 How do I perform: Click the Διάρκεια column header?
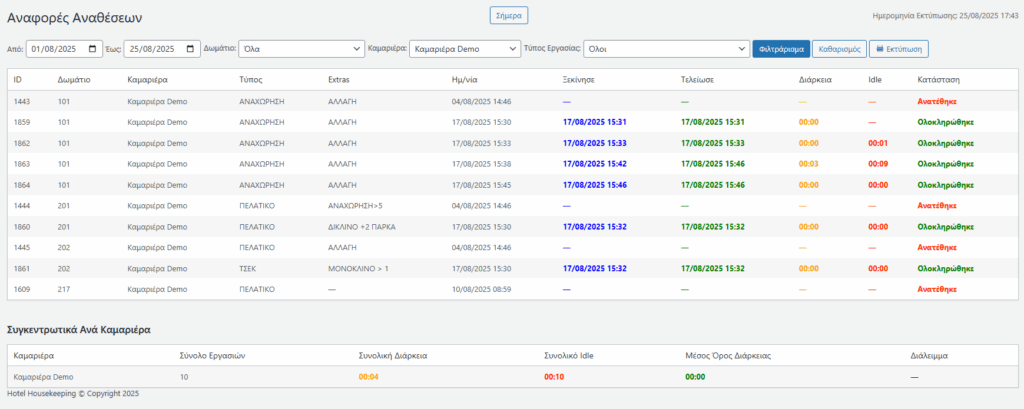tap(816, 79)
